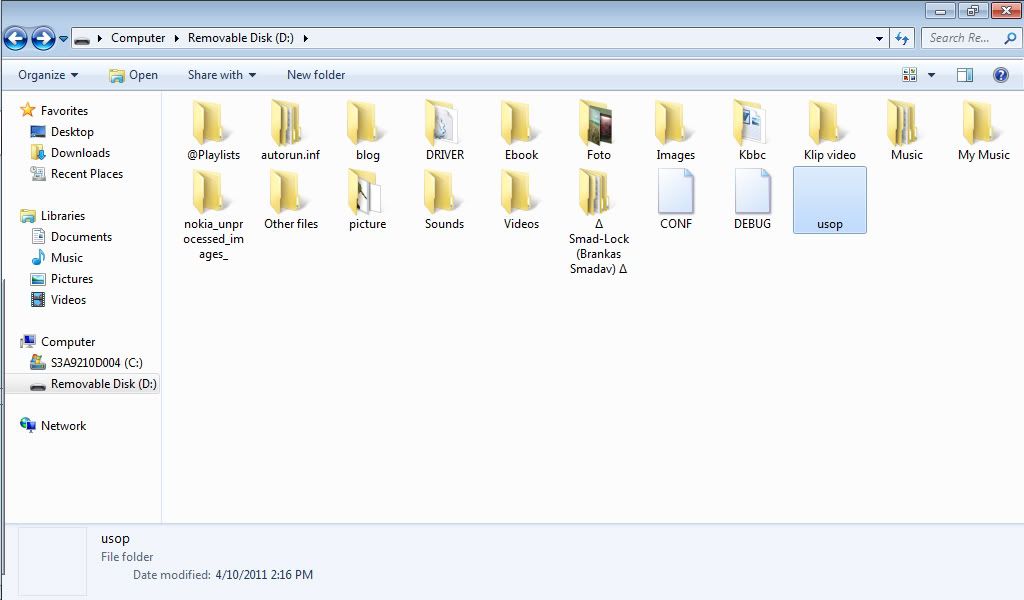The width and height of the screenshot is (1024, 600).
Task: Expand the view options dropdown arrow
Action: pyautogui.click(x=932, y=75)
